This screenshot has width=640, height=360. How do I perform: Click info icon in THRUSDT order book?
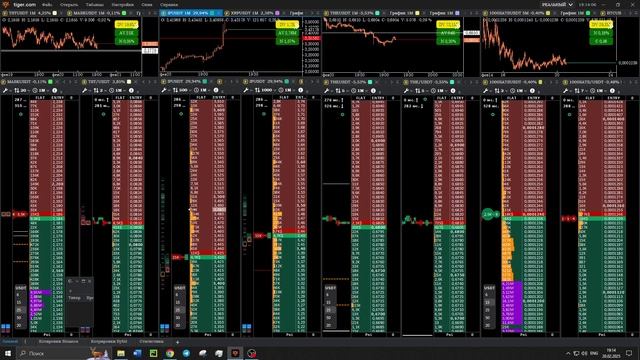[373, 90]
